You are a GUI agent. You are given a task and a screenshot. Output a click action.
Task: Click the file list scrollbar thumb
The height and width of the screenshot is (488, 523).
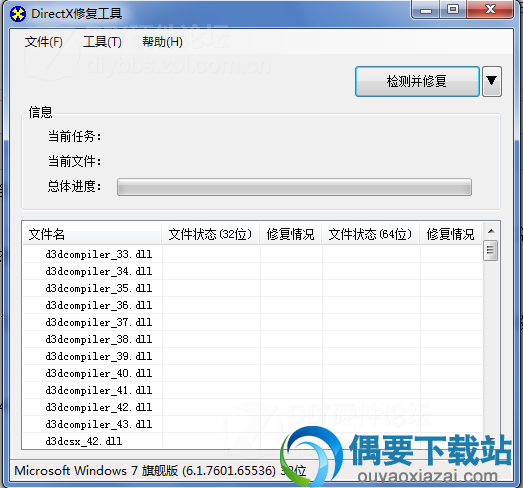click(x=491, y=250)
